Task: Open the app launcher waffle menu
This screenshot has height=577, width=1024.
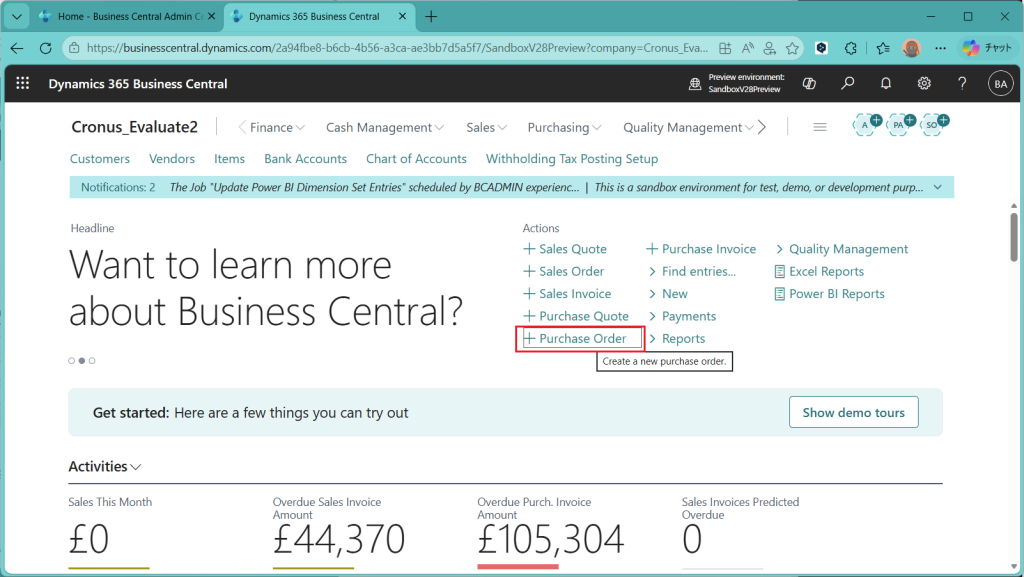Action: coord(23,84)
